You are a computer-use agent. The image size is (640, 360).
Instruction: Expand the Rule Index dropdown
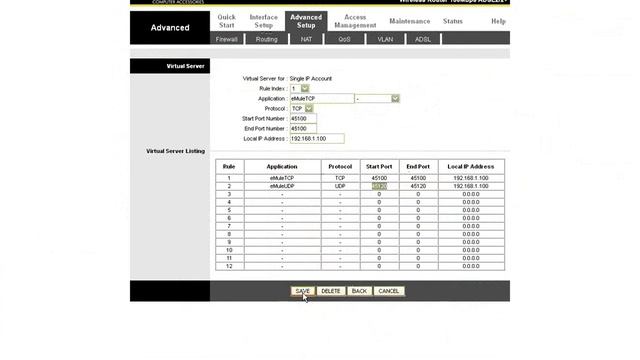[x=305, y=89]
